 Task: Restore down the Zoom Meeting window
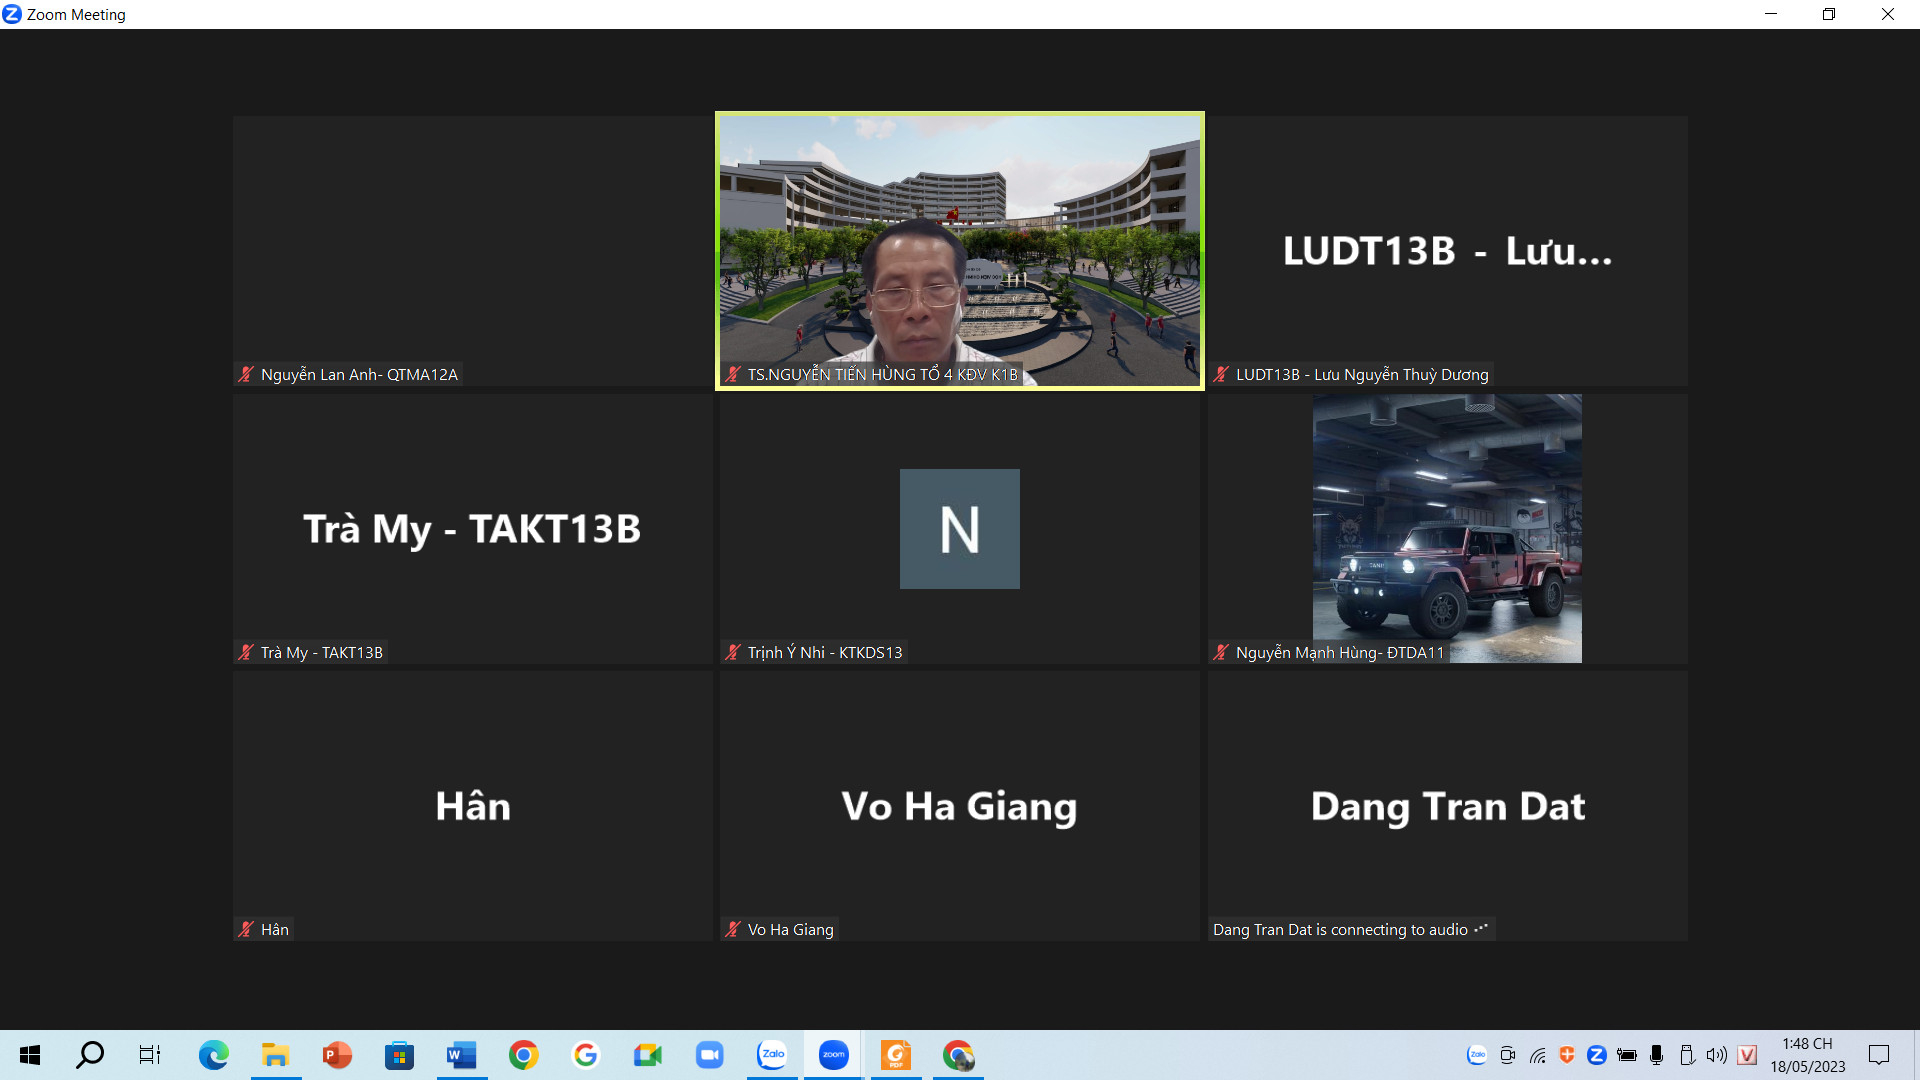point(1828,14)
